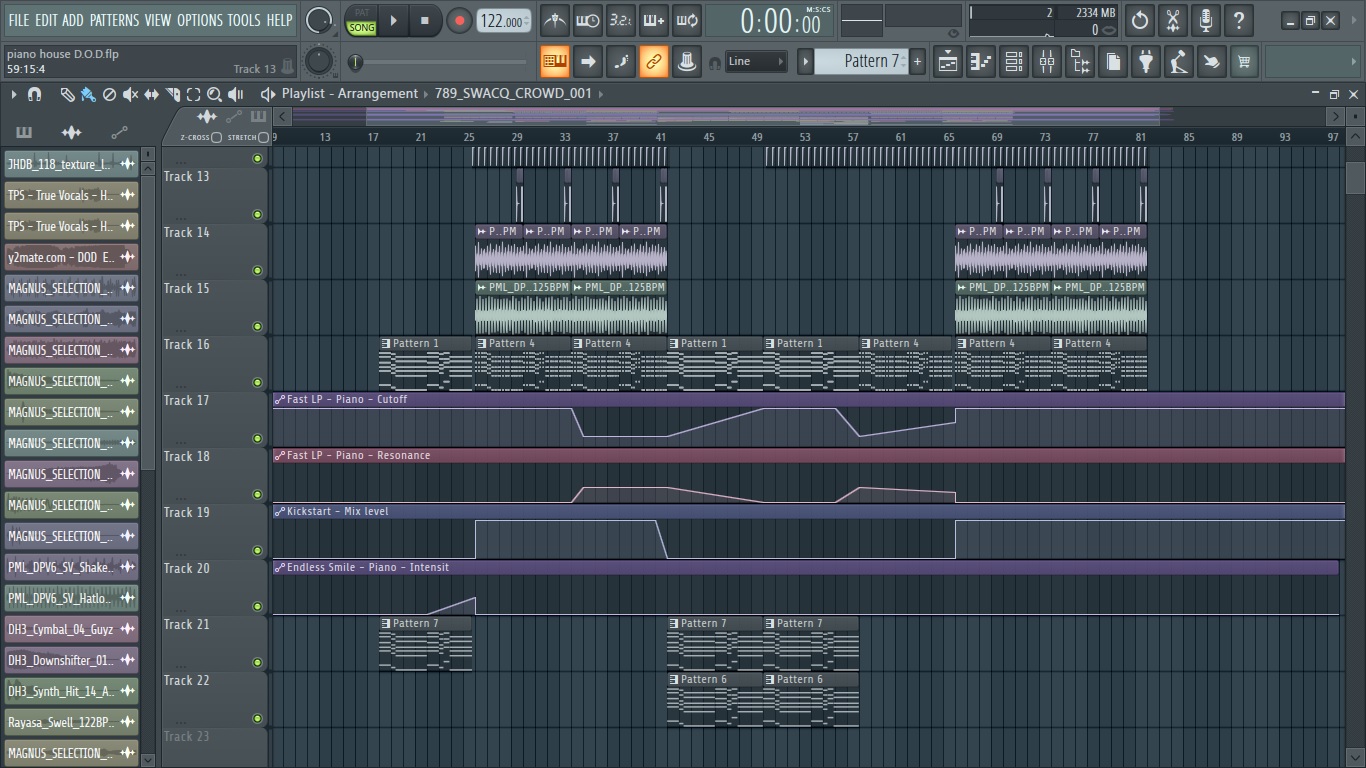Screen dimensions: 1366x768
Task: Open the content library shopping cart
Action: [x=1244, y=62]
